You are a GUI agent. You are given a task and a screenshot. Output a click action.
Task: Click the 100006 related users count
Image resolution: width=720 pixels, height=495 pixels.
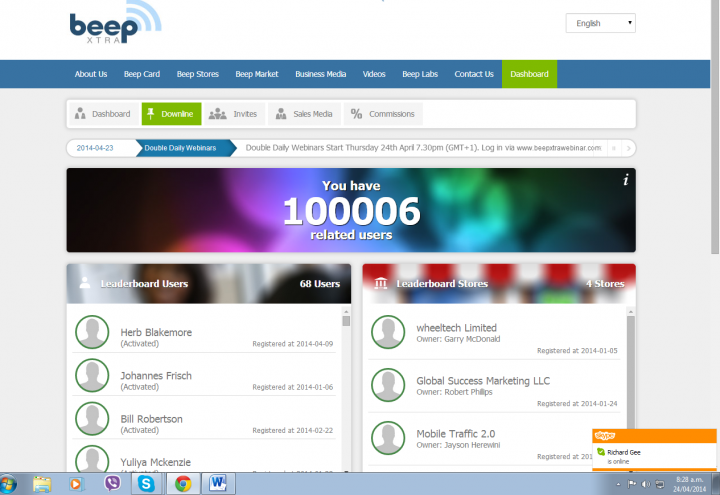coord(351,211)
